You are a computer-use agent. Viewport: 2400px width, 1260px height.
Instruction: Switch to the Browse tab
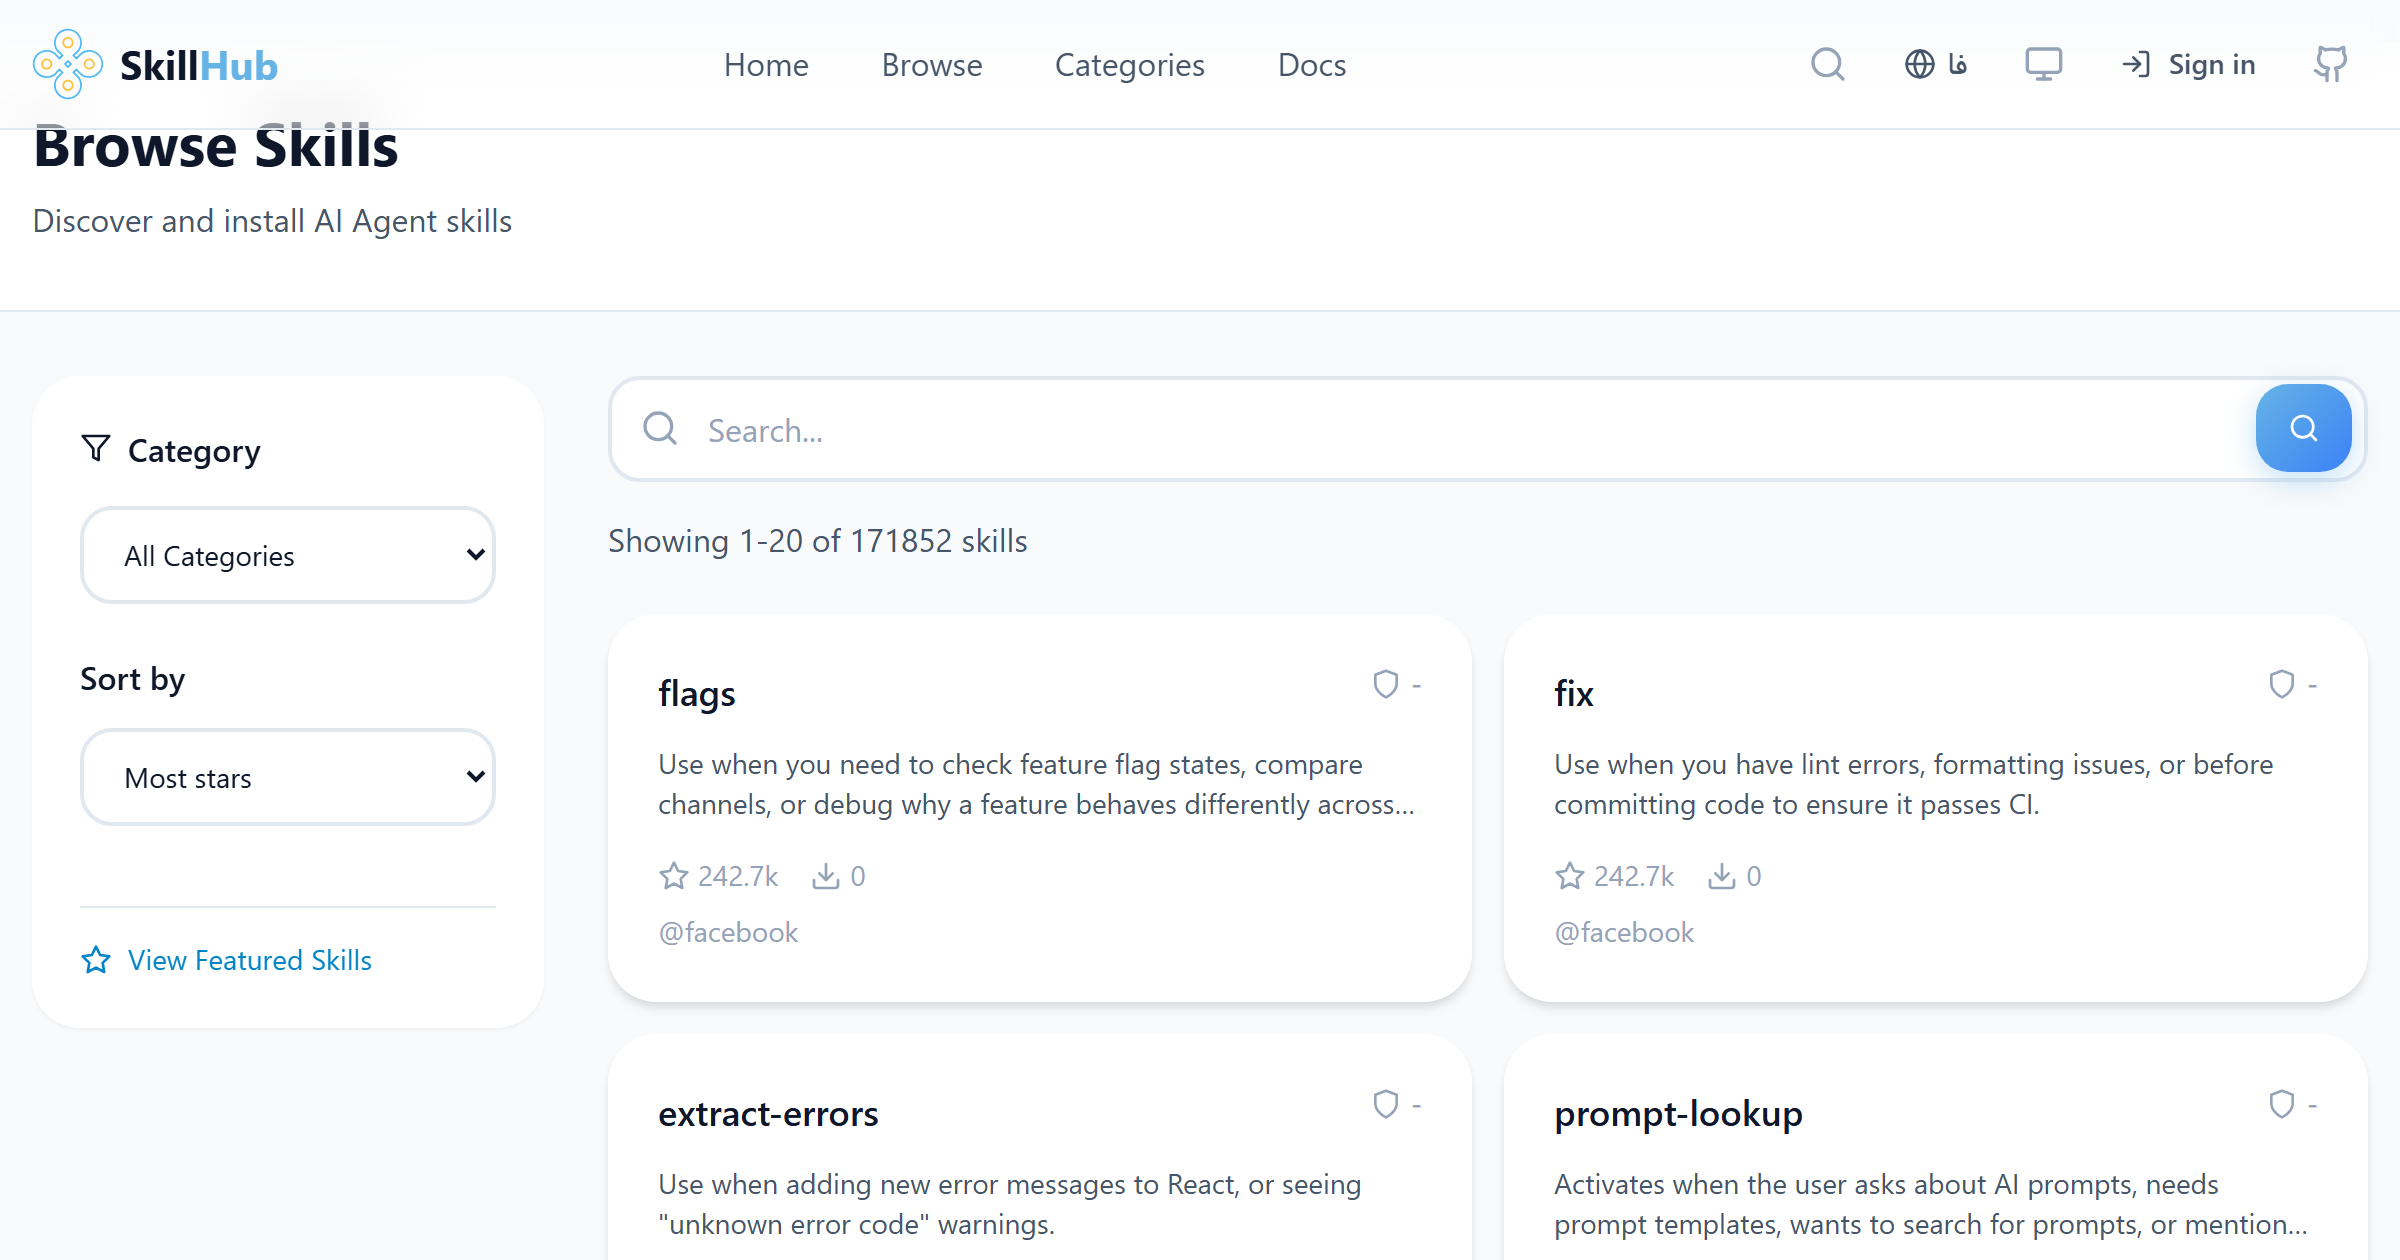[x=932, y=64]
